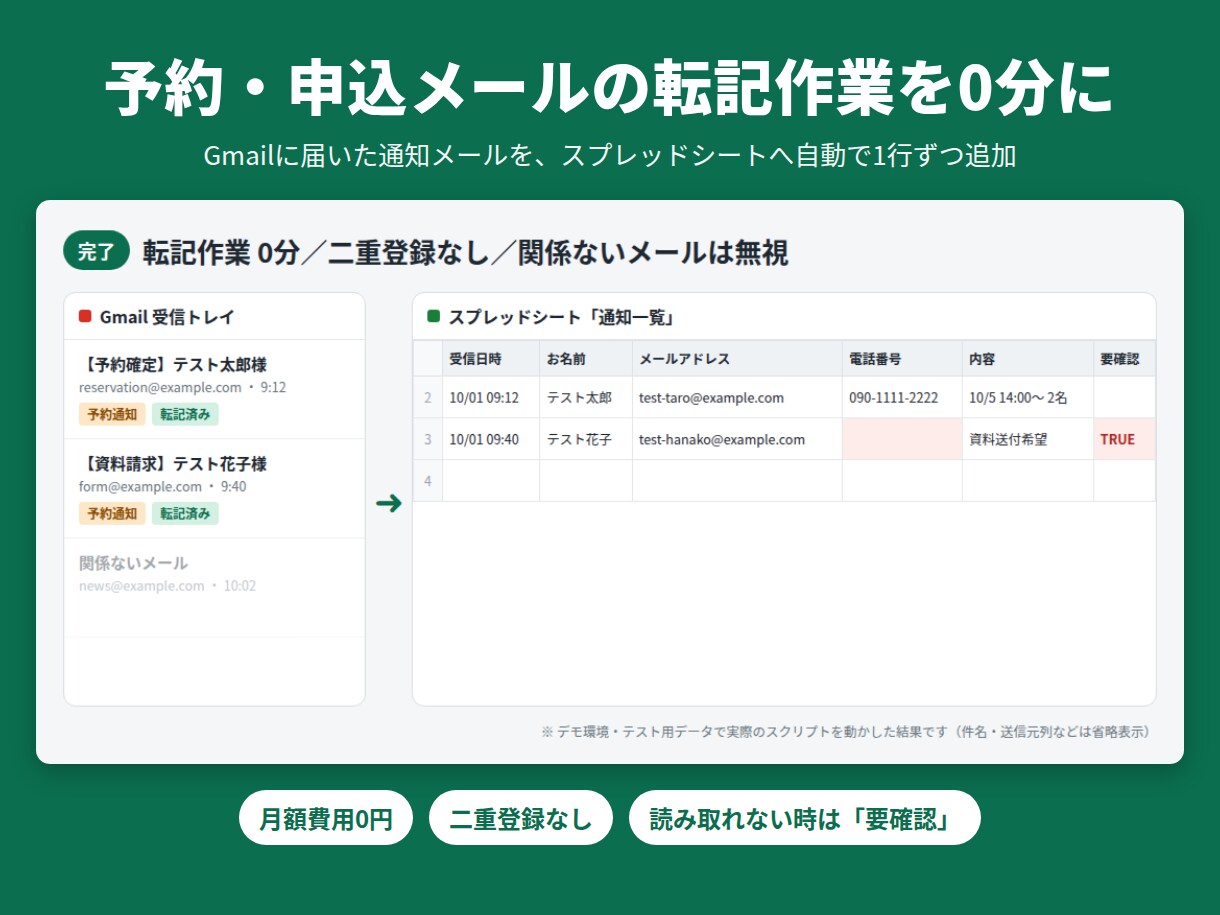Click cell test-taro@example.com
Image resolution: width=1220 pixels, height=915 pixels.
(737, 397)
